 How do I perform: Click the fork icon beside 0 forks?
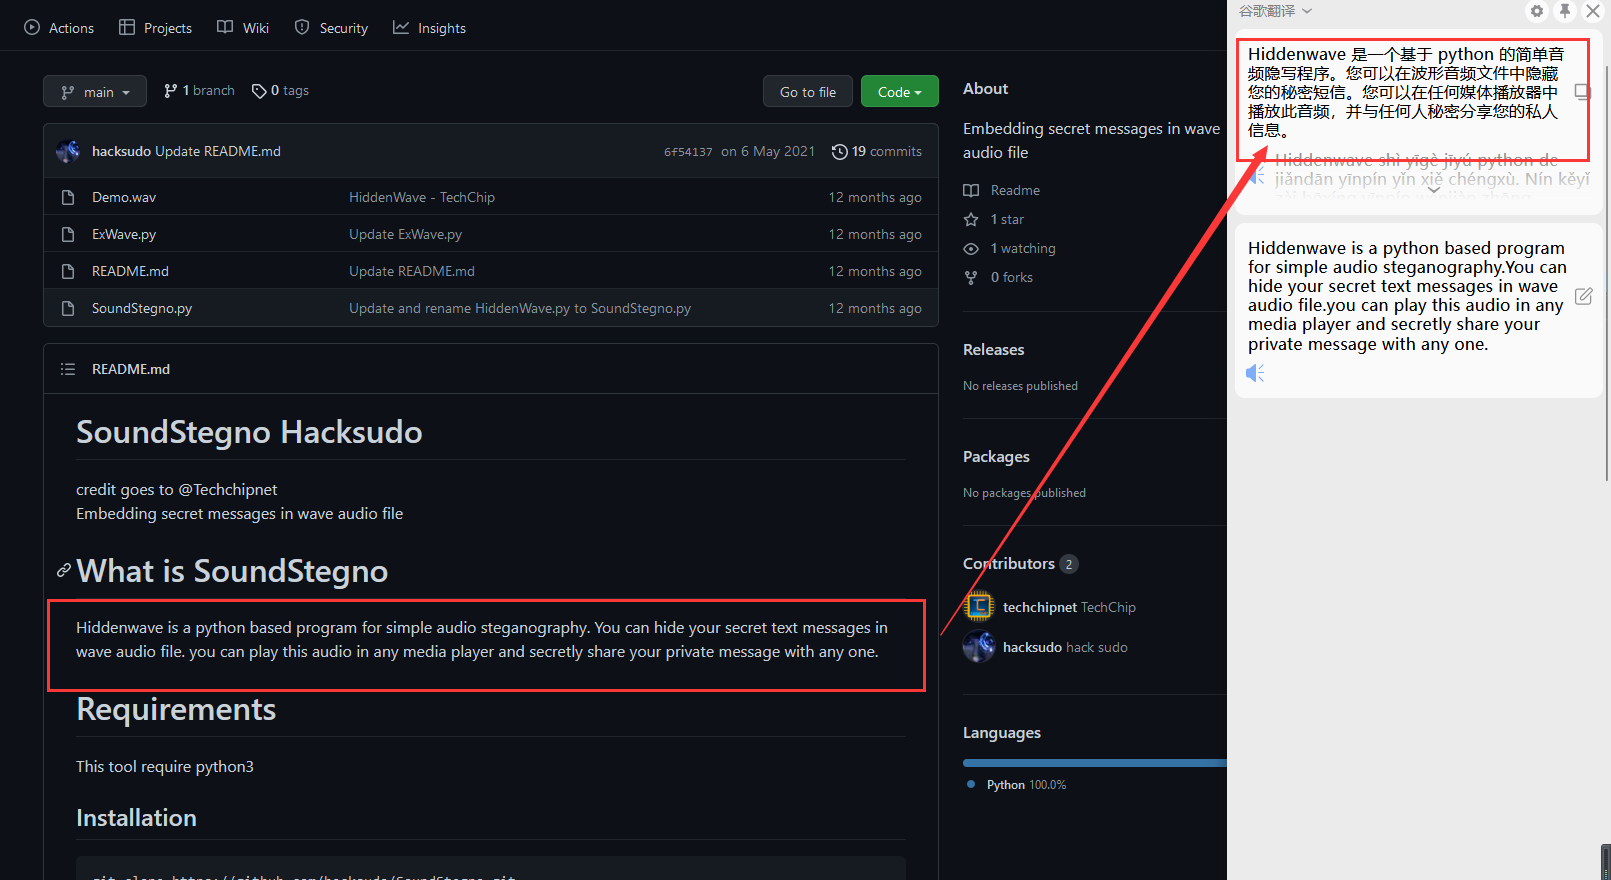point(971,277)
